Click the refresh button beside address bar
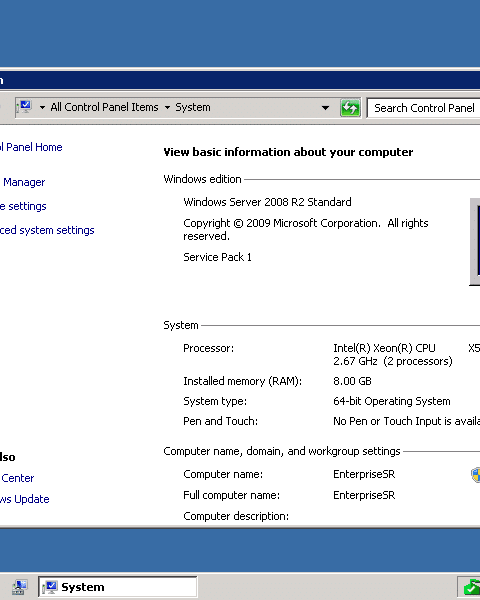The width and height of the screenshot is (480, 600). [x=350, y=108]
